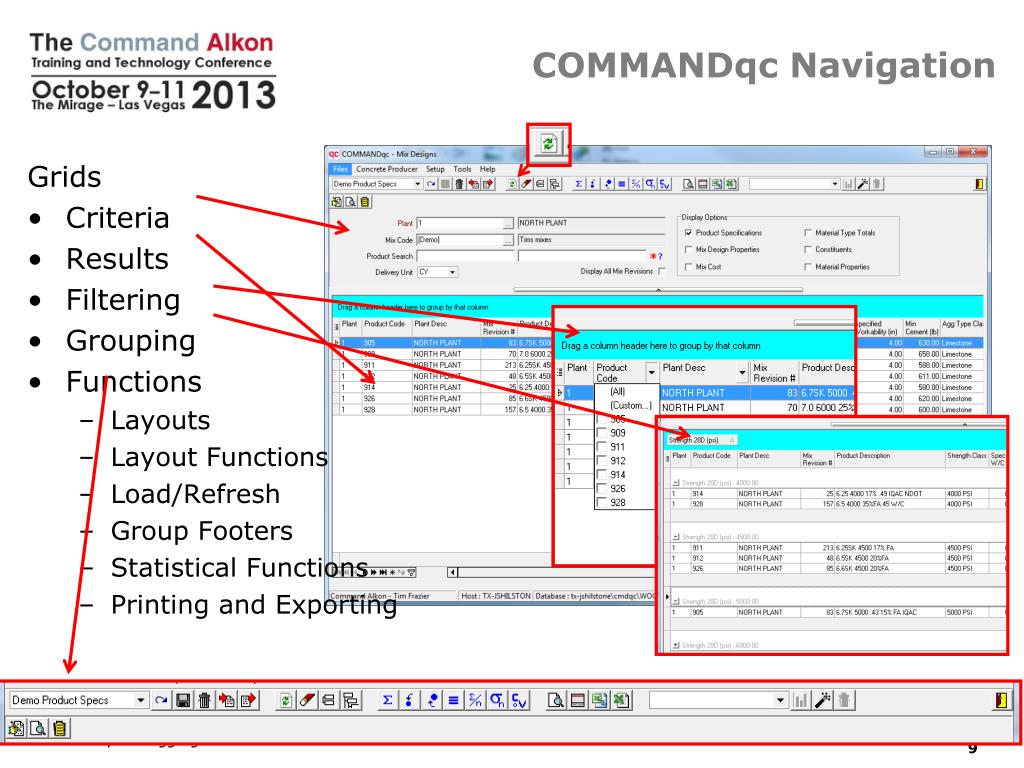Enable Material Type Totals display option
1024x768 pixels.
point(808,232)
